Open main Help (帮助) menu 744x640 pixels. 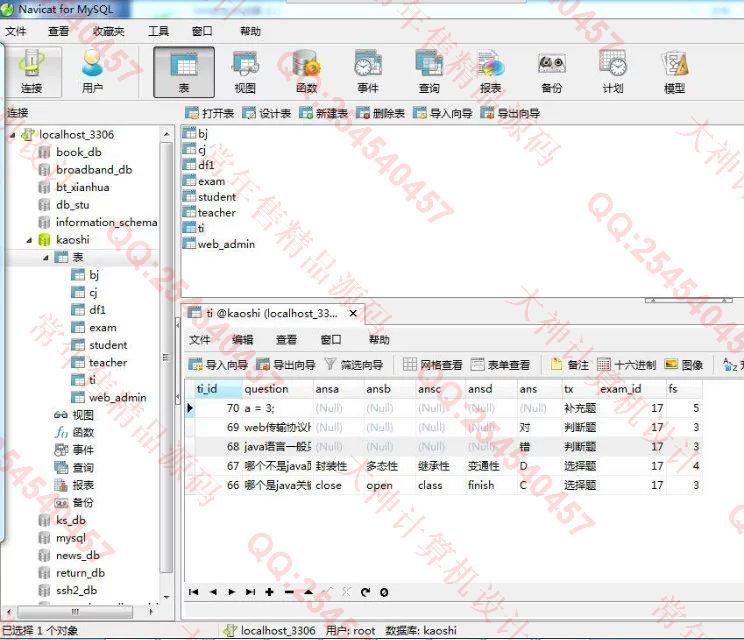click(250, 31)
